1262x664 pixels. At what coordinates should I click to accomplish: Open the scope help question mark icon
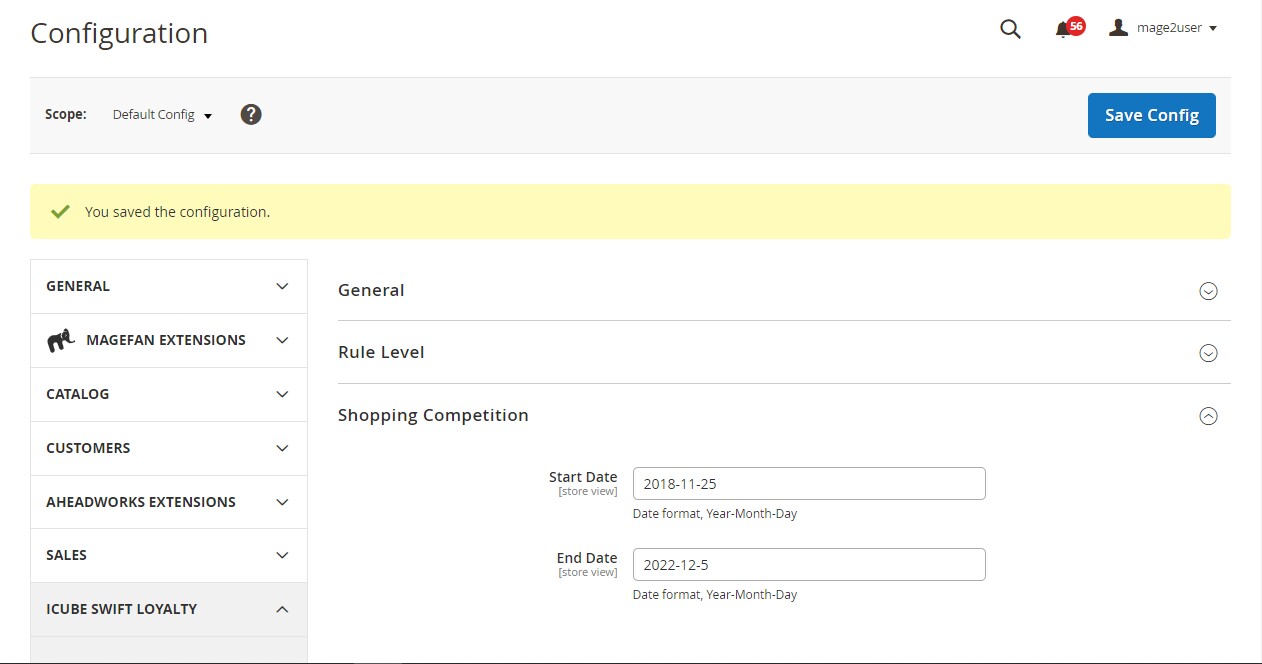[251, 114]
